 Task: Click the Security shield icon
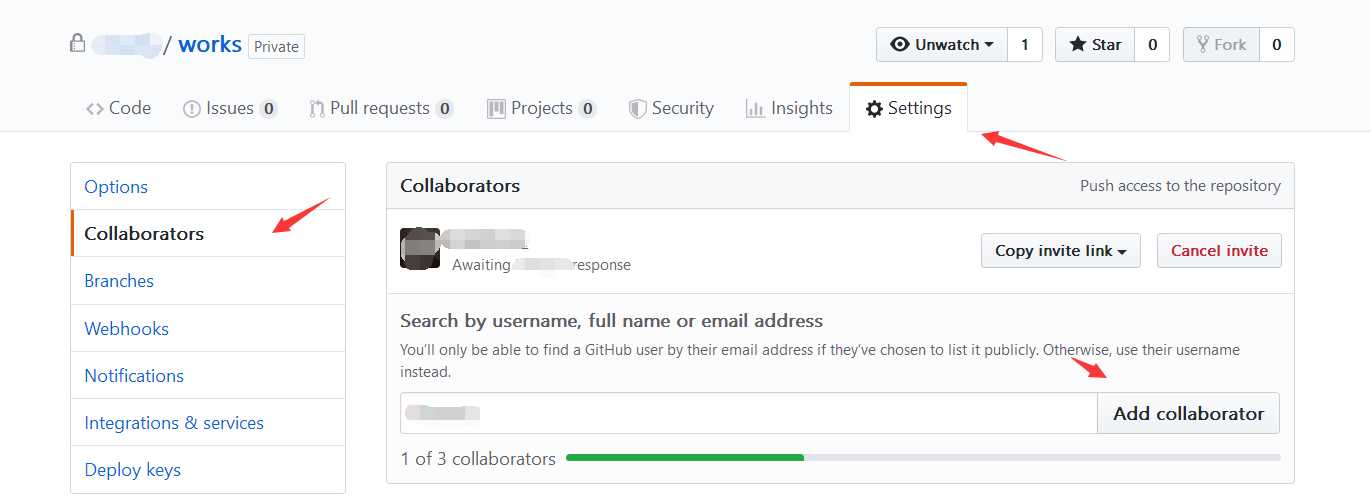pos(637,109)
